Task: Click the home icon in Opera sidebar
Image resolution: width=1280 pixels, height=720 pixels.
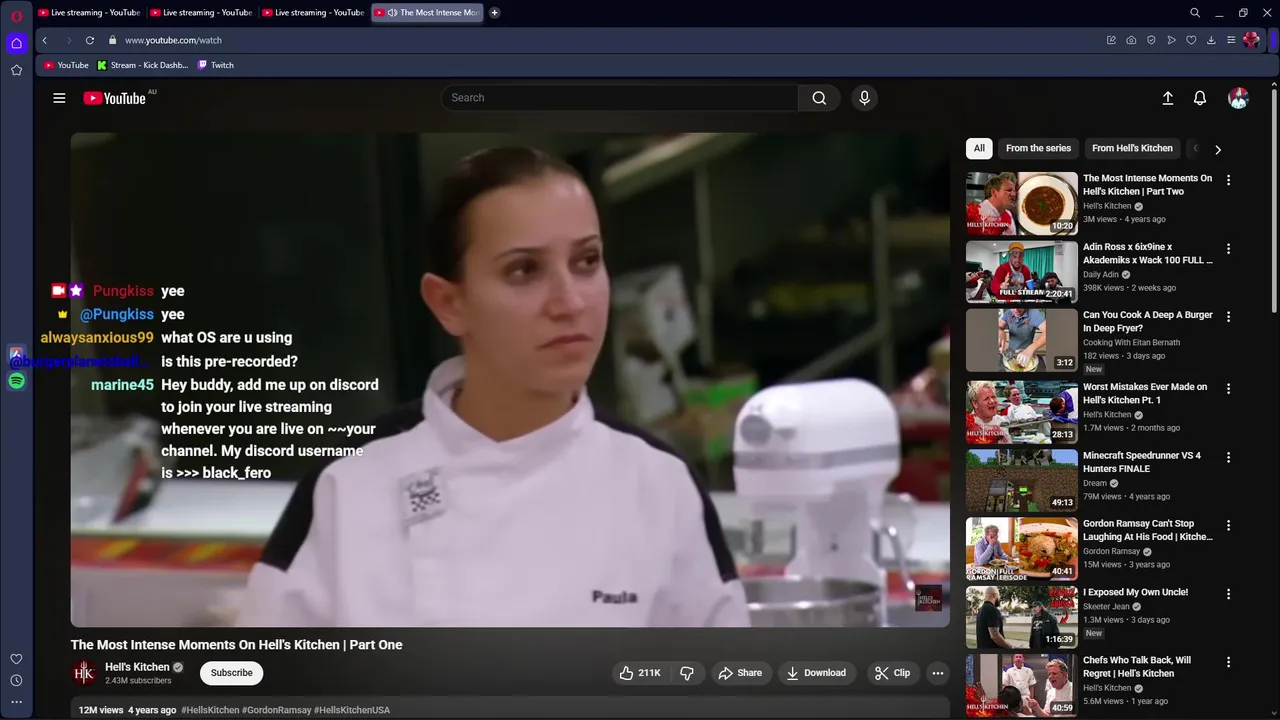Action: point(16,43)
